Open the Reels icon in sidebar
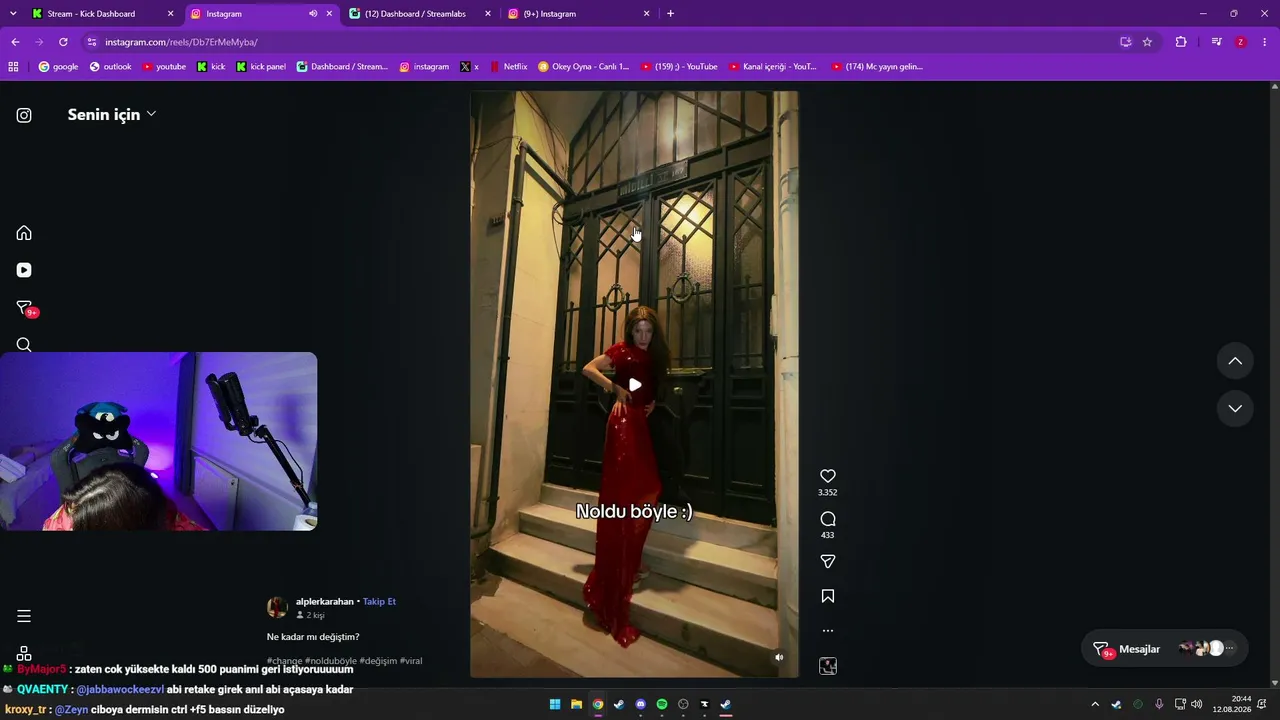The height and width of the screenshot is (720, 1280). [24, 270]
